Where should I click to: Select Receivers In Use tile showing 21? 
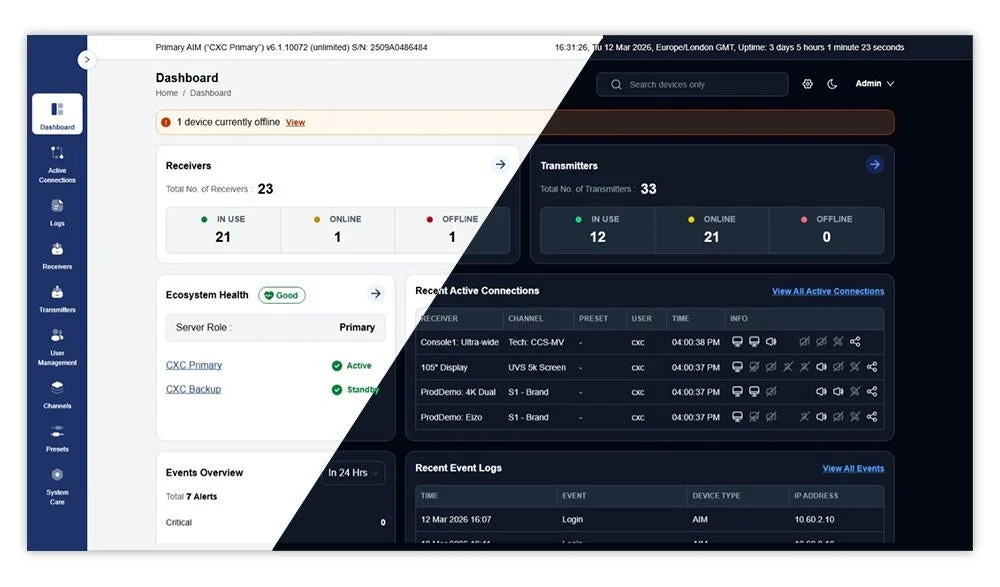point(223,230)
